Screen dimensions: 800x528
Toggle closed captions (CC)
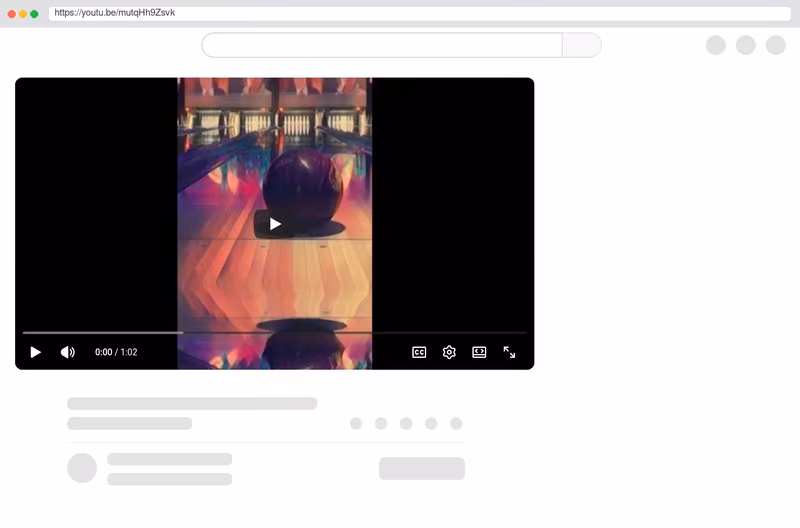[x=419, y=352]
